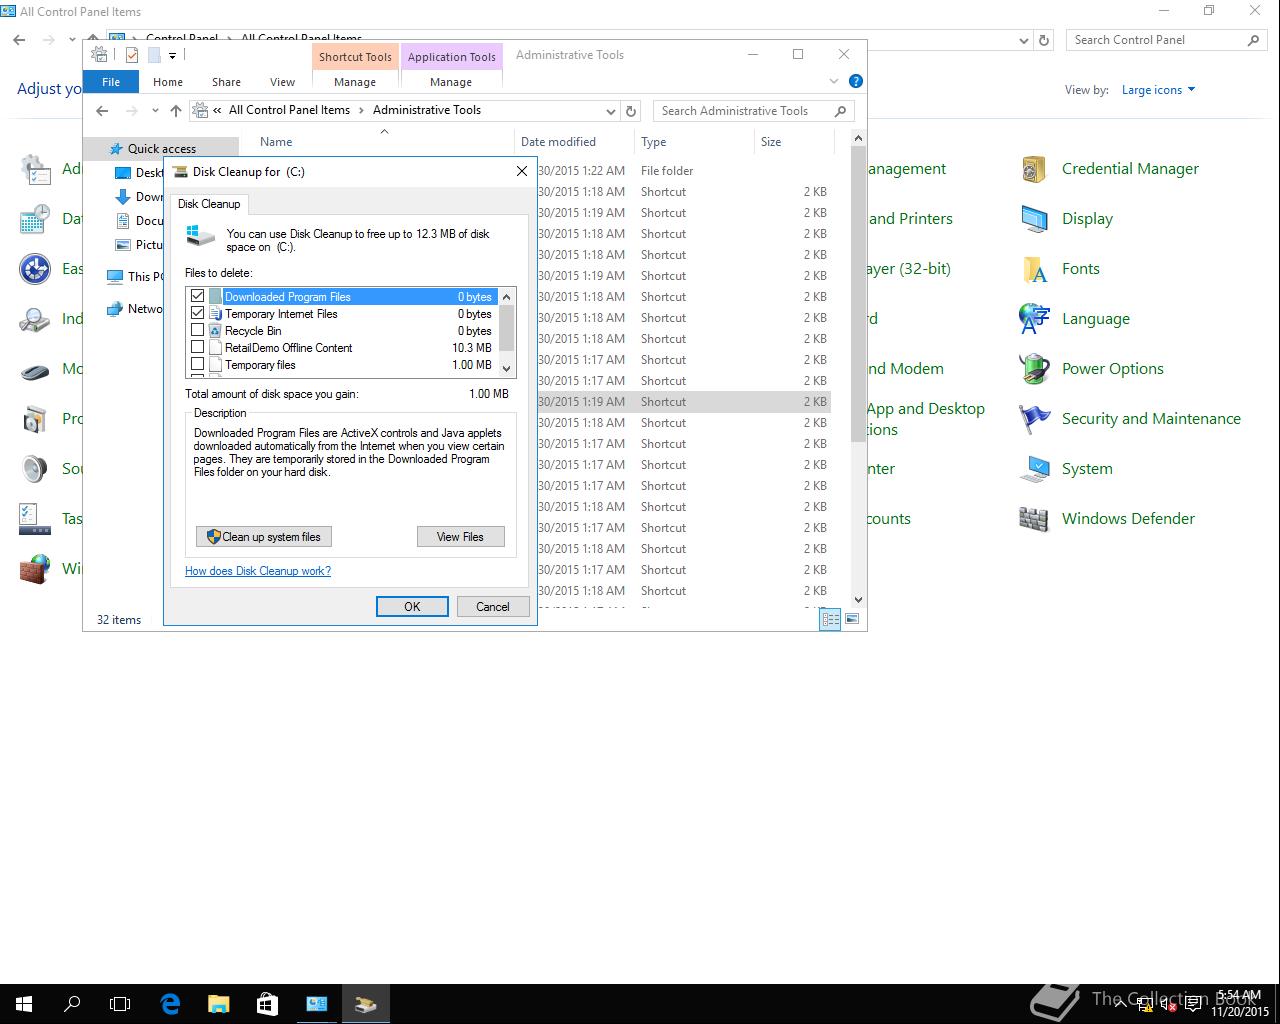Viewport: 1280px width, 1024px height.
Task: Open Customize Quick Access Toolbar dropdown
Action: coord(172,55)
